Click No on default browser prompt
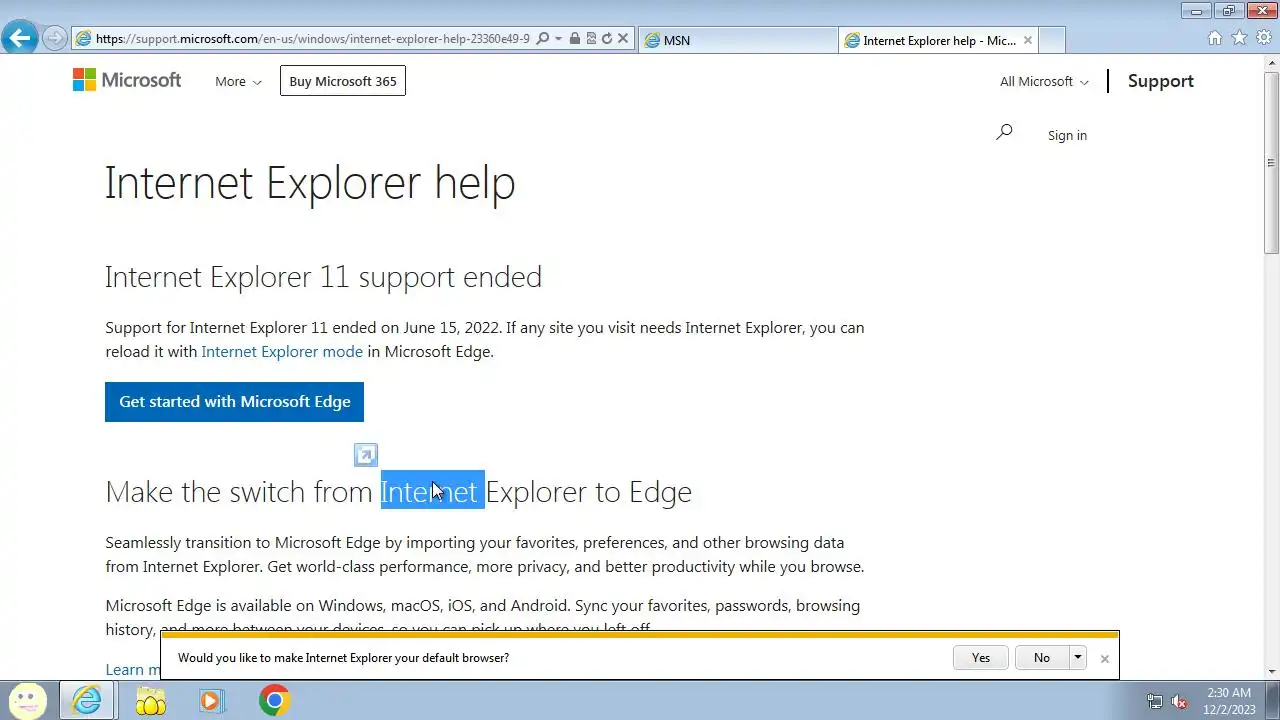 [1042, 657]
